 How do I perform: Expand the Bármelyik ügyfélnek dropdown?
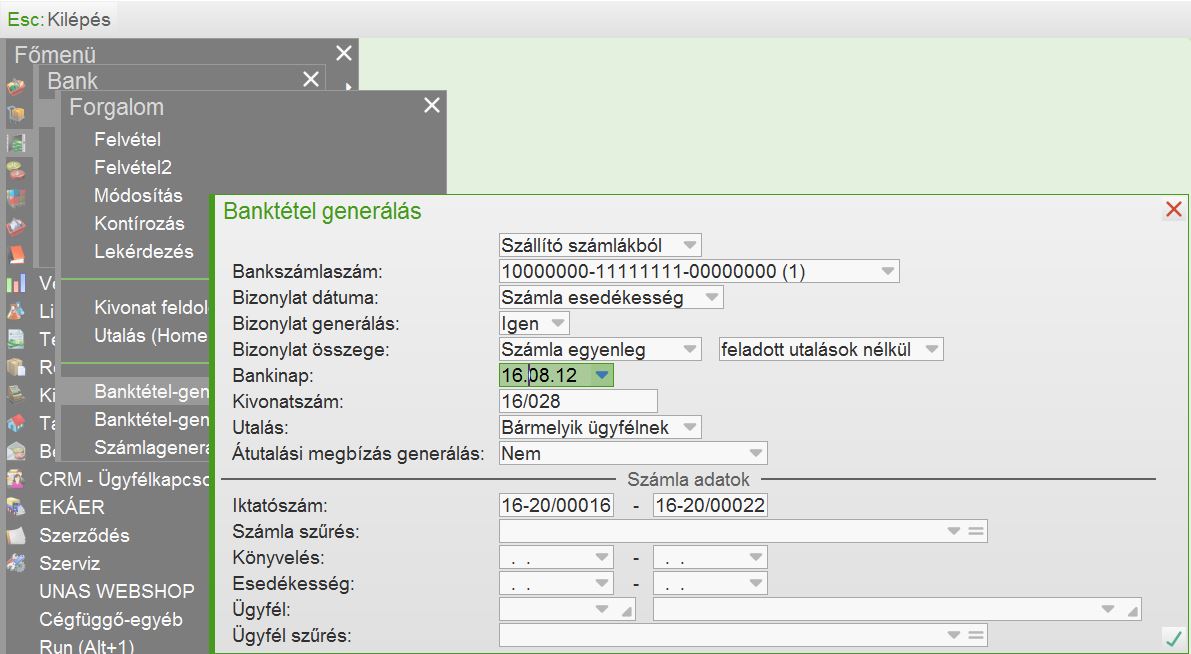690,427
